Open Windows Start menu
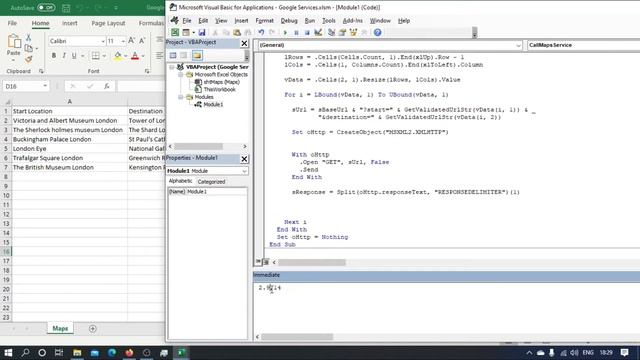The height and width of the screenshot is (360, 640). [8, 352]
